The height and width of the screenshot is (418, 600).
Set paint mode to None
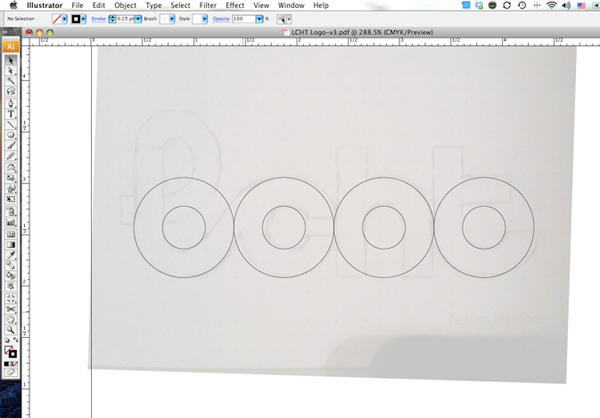[15, 364]
